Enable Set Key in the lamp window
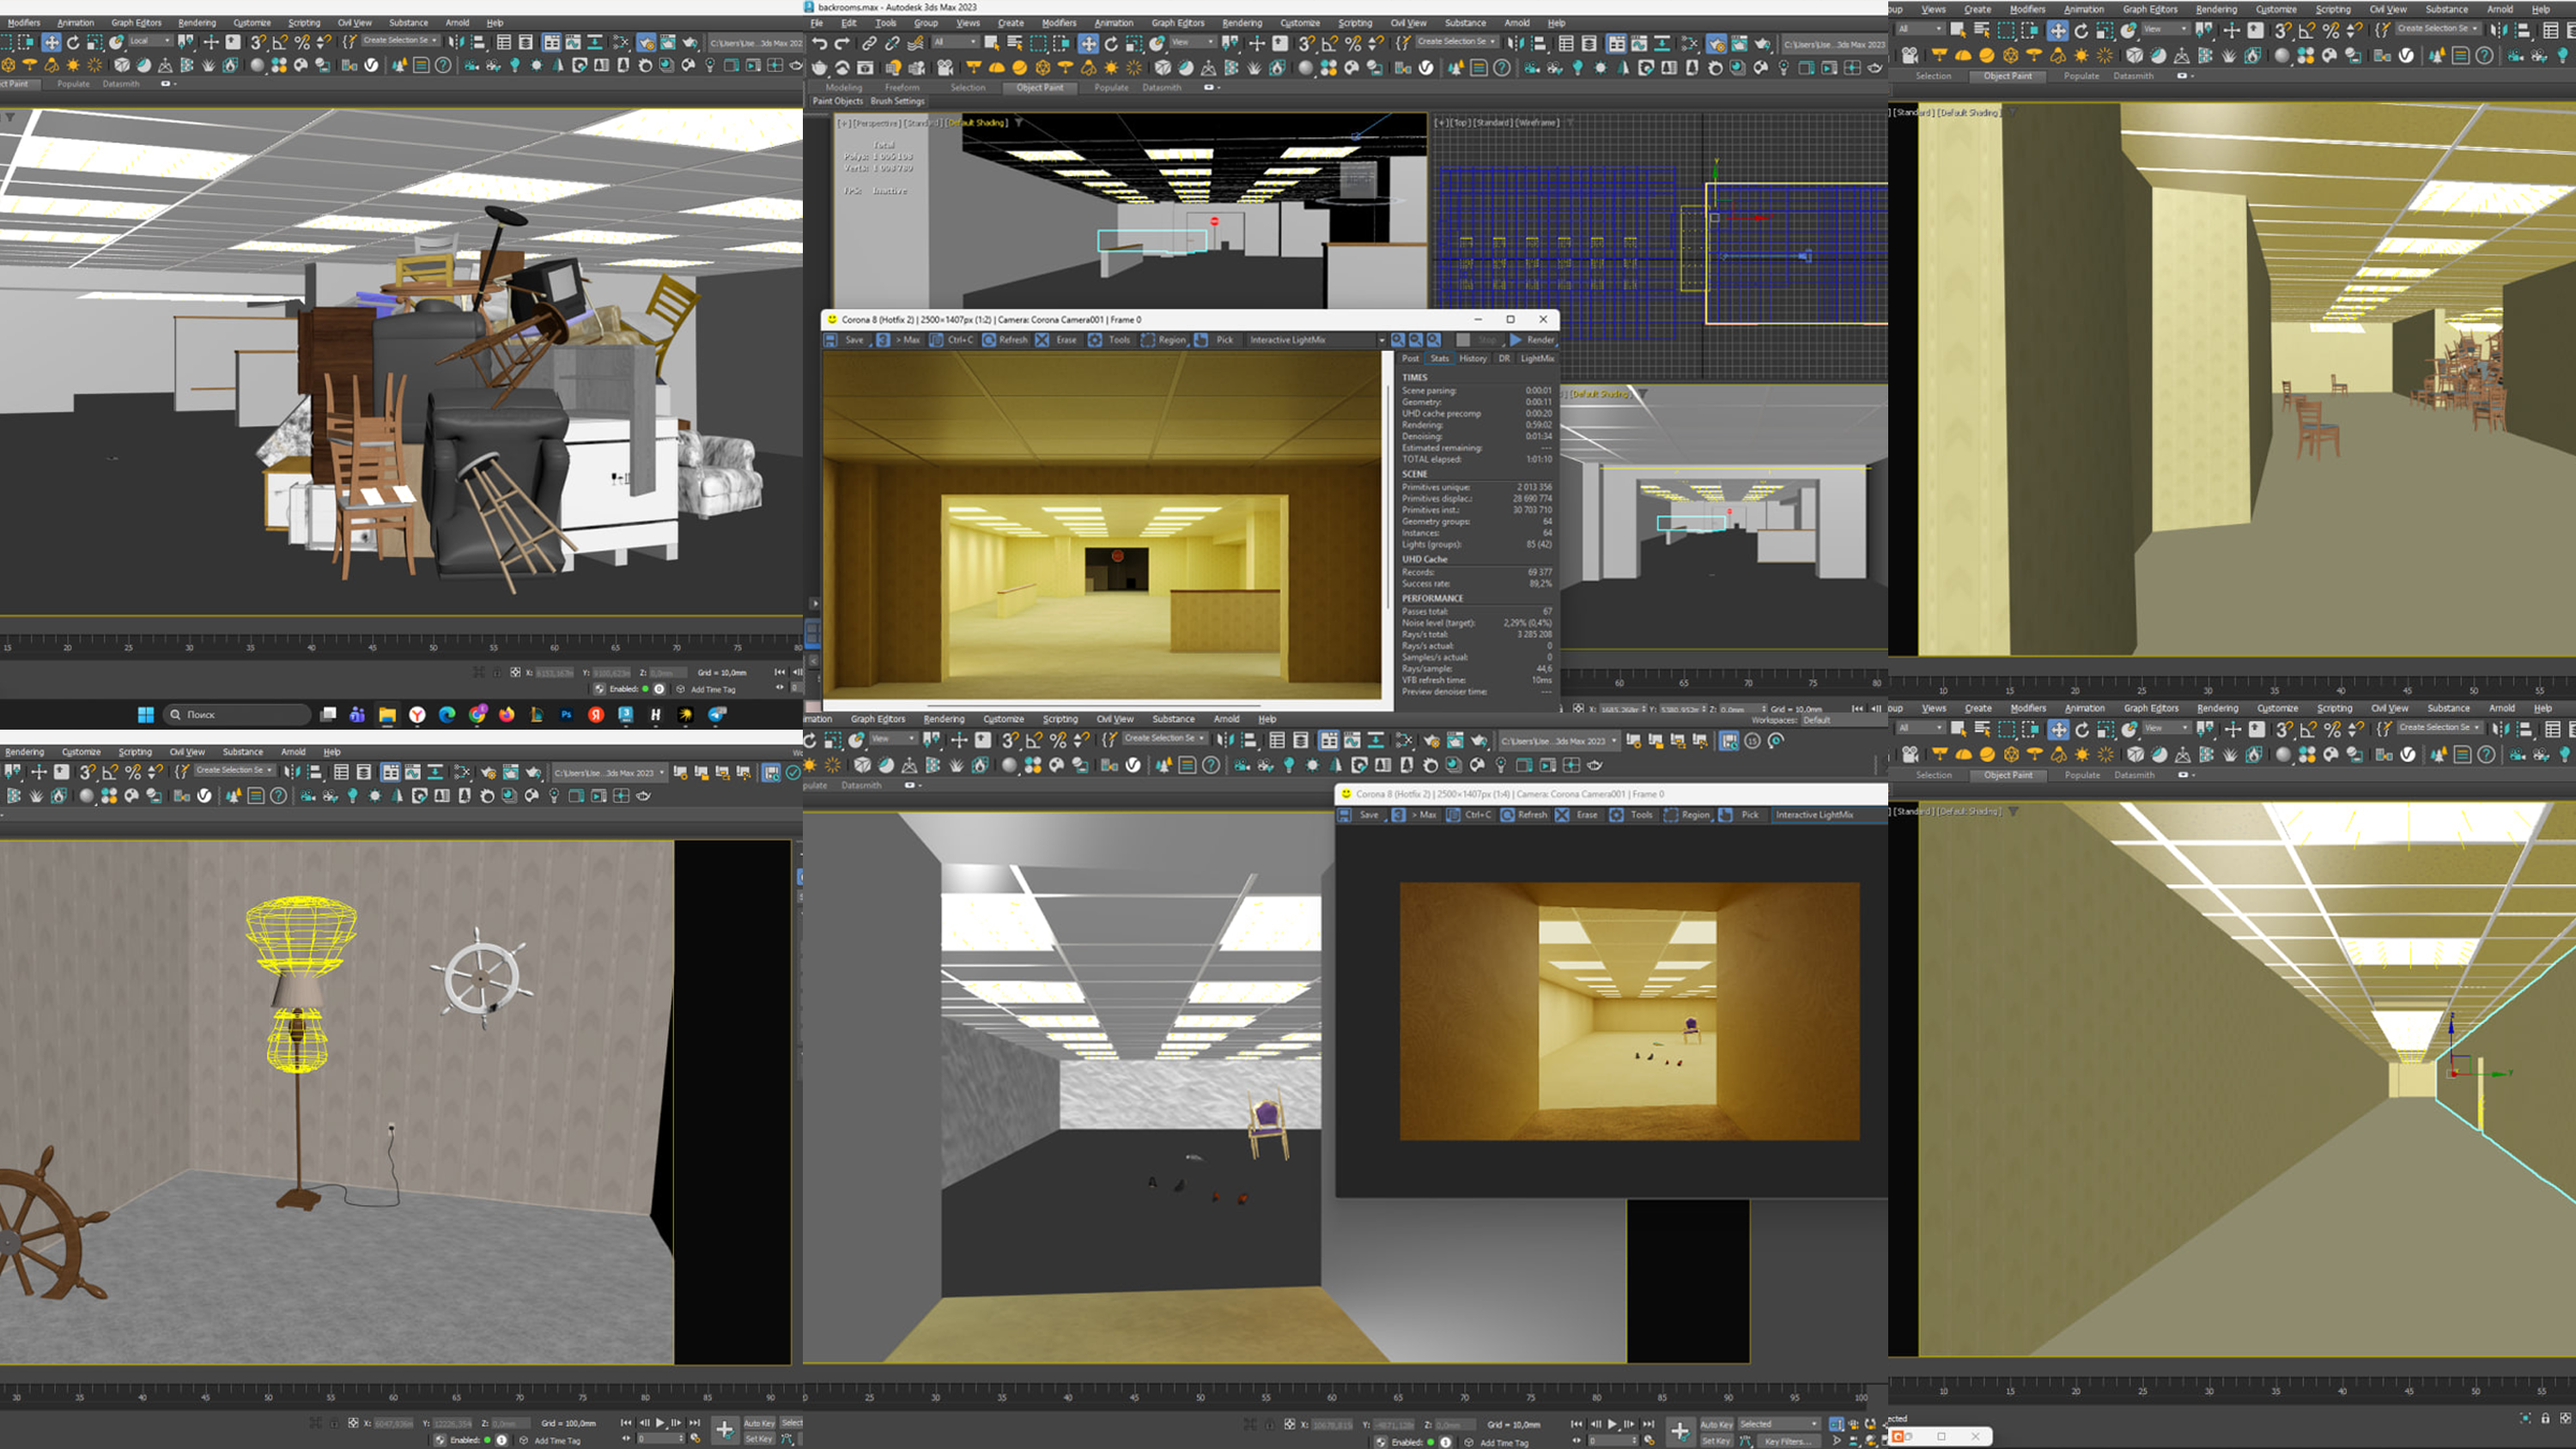2576x1449 pixels. click(759, 1439)
